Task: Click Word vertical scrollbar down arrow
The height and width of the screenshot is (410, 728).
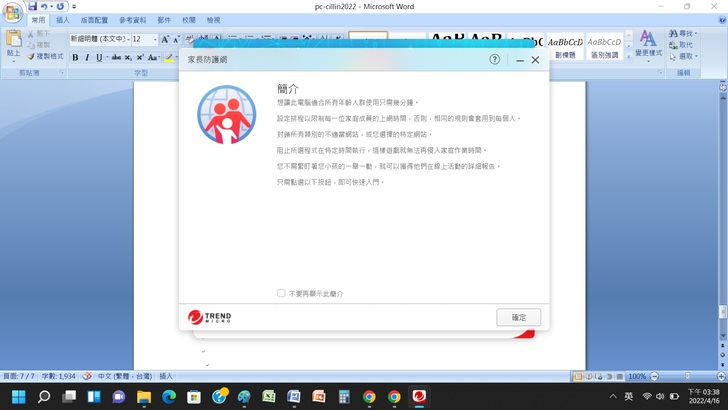Action: coord(722,336)
